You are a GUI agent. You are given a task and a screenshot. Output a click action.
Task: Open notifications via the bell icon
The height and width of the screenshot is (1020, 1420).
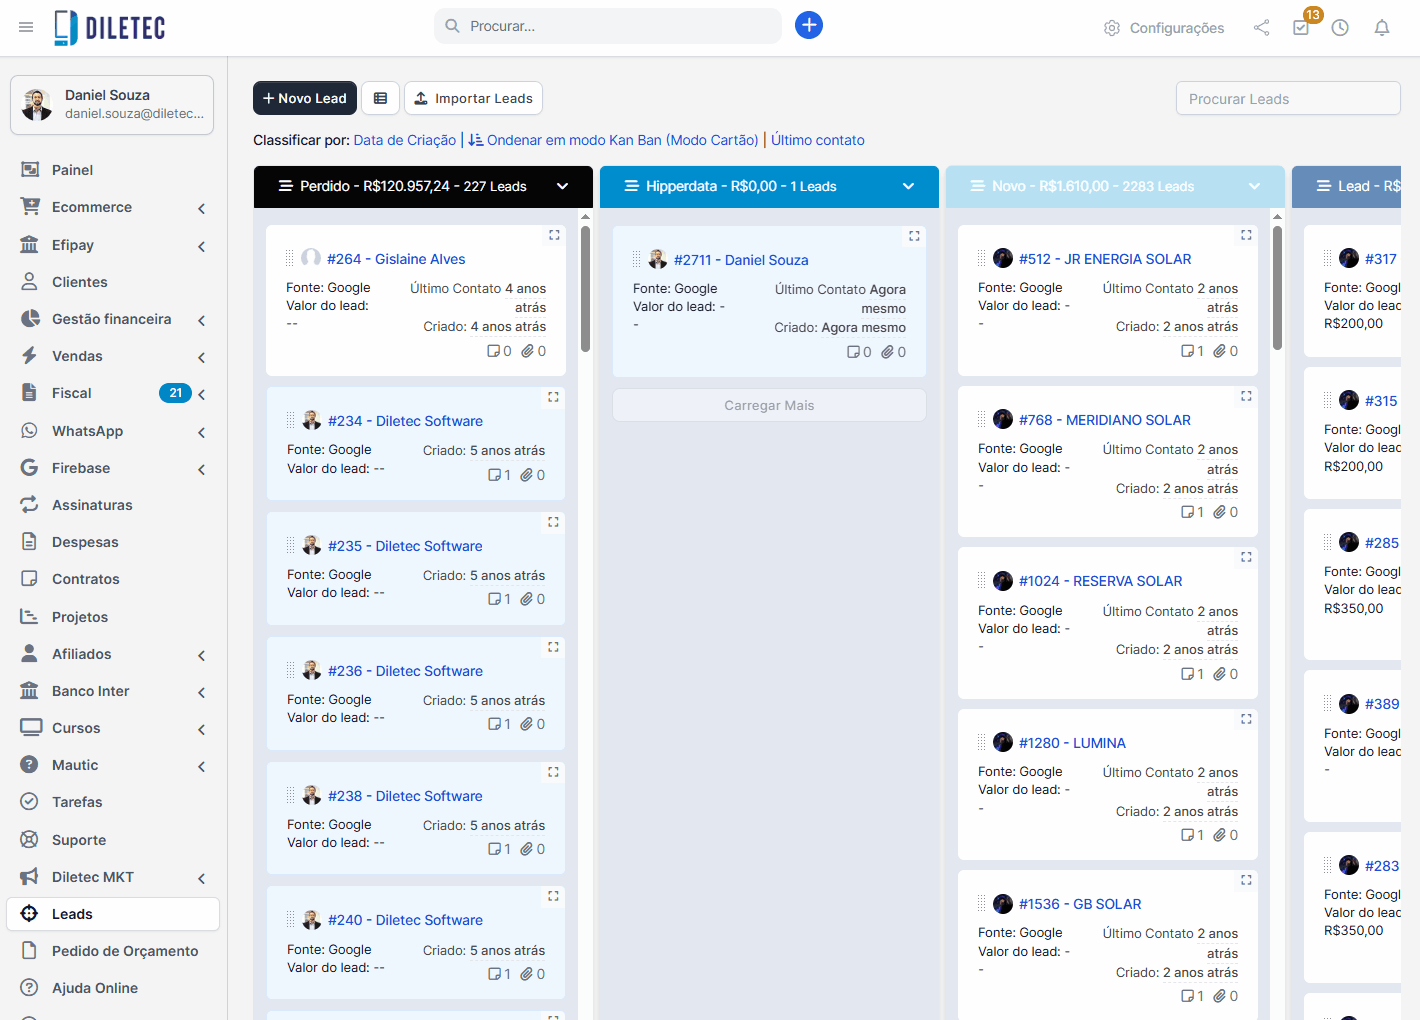pos(1382,28)
